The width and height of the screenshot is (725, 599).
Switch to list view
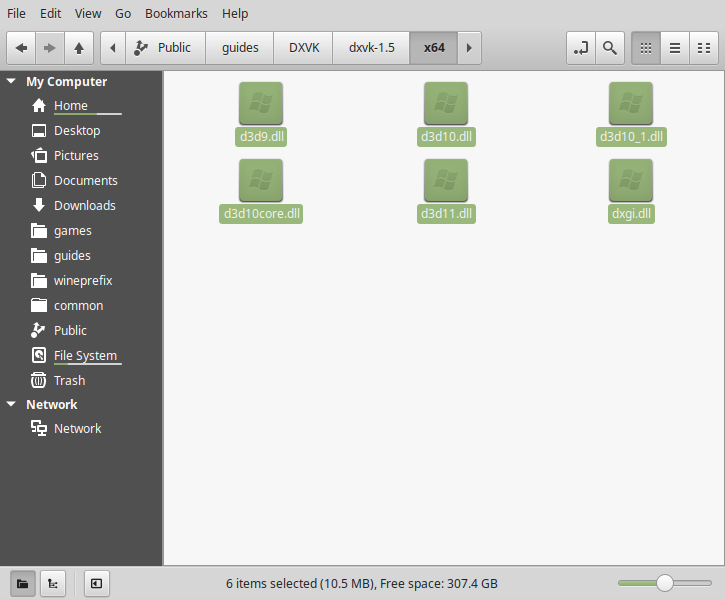coord(675,48)
